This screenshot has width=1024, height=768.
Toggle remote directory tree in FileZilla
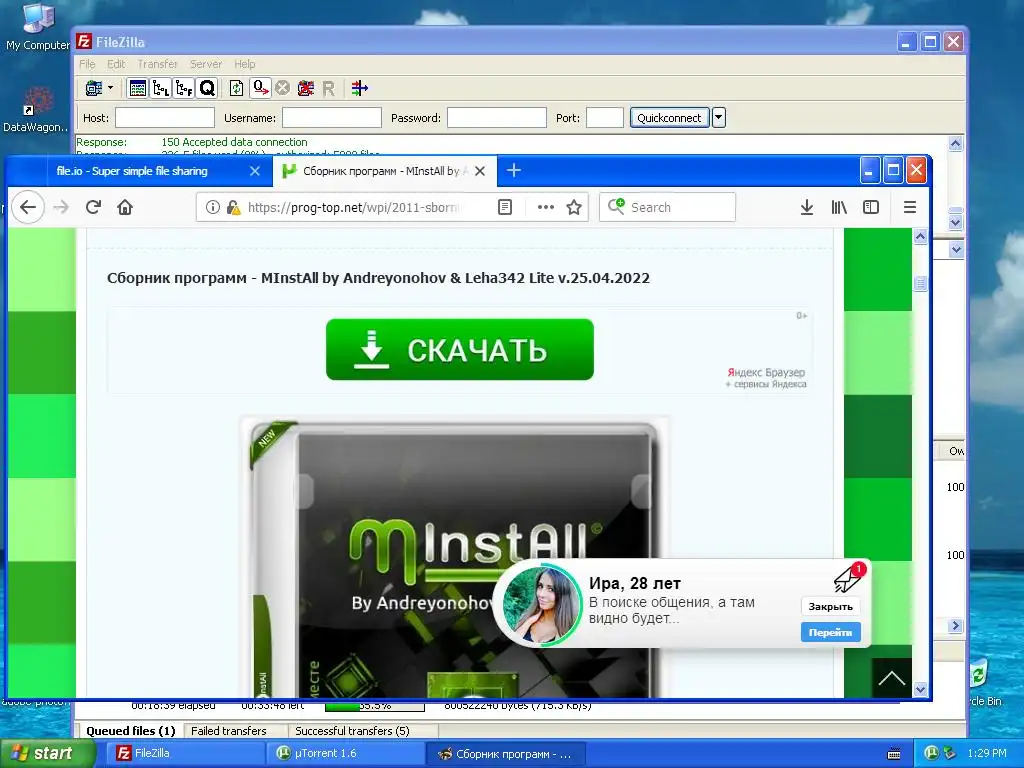point(184,88)
